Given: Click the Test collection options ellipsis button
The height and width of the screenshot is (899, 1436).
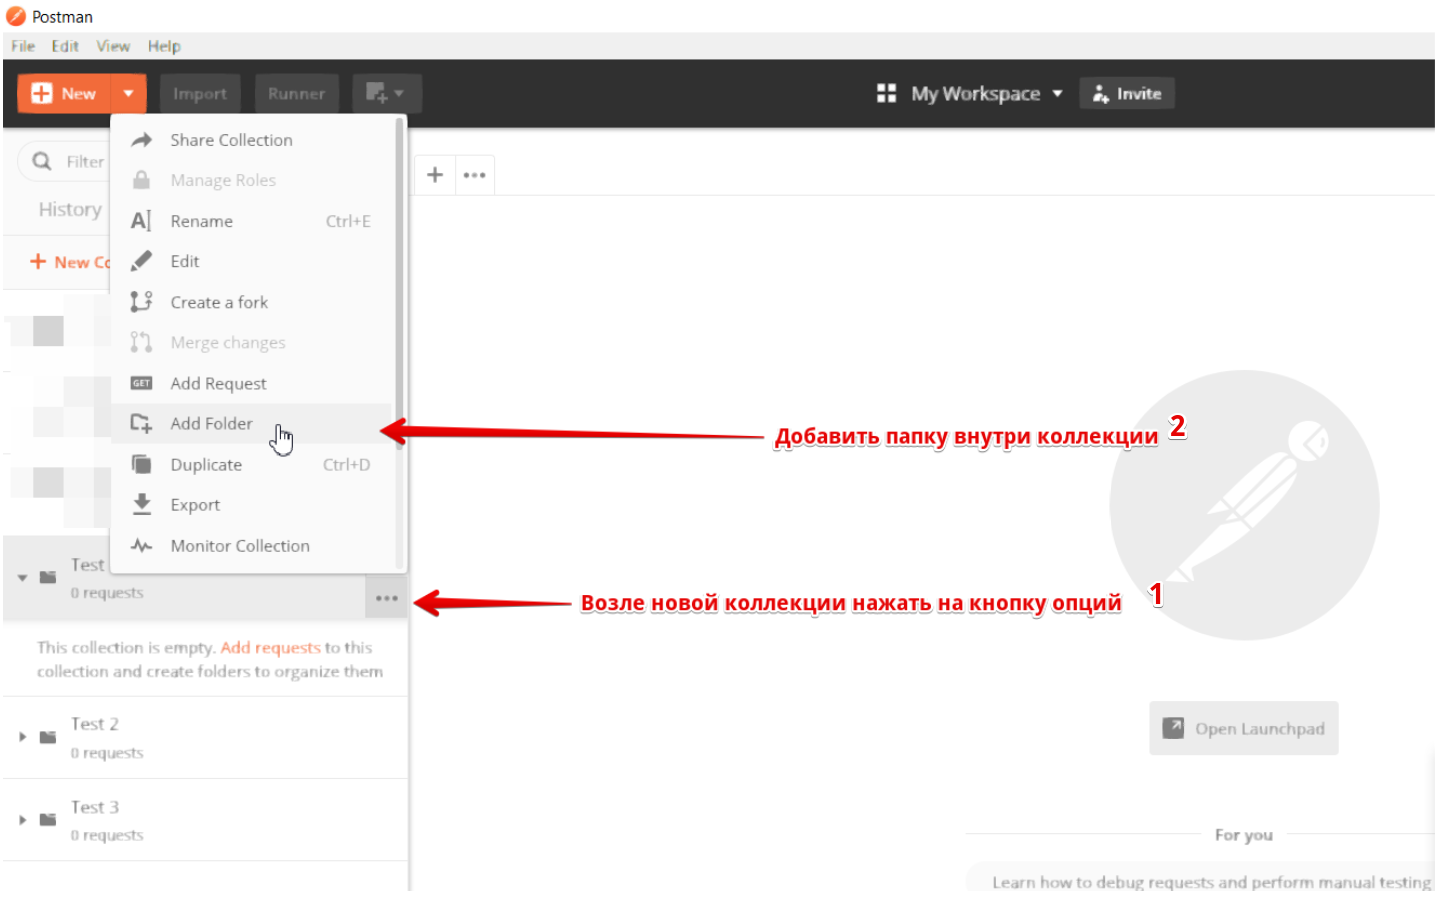Looking at the screenshot, I should click(x=387, y=598).
